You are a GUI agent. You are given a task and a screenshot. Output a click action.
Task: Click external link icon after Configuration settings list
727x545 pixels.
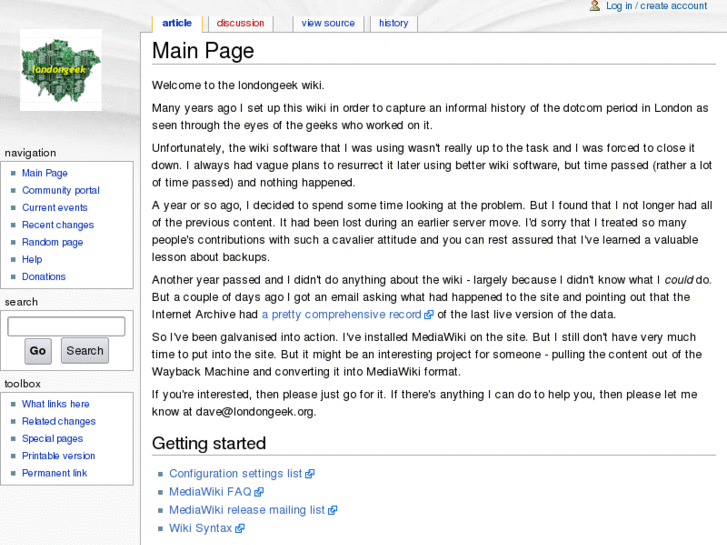coord(310,474)
